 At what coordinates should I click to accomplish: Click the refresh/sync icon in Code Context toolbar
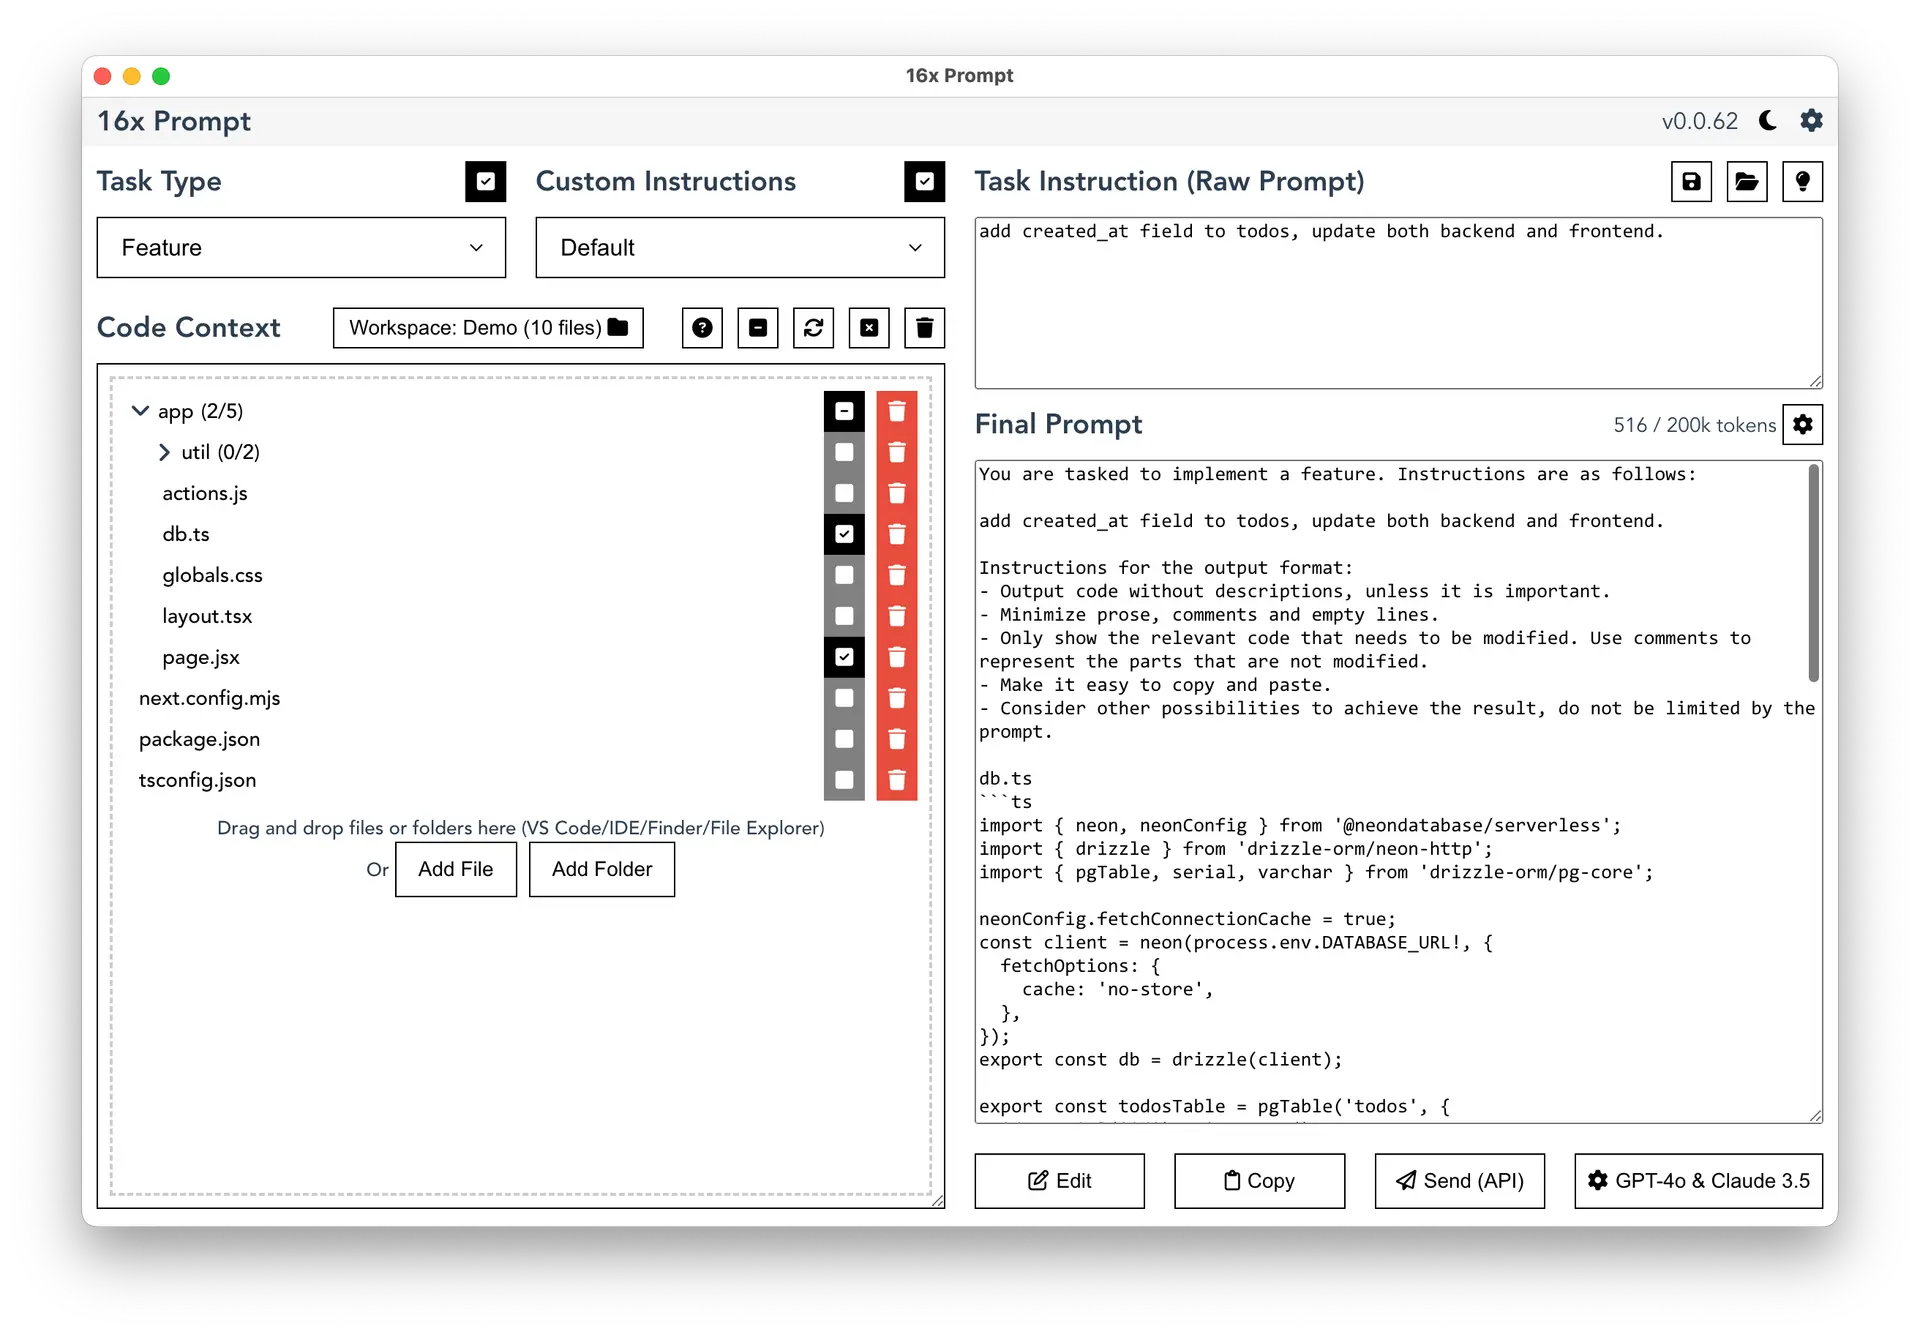813,327
